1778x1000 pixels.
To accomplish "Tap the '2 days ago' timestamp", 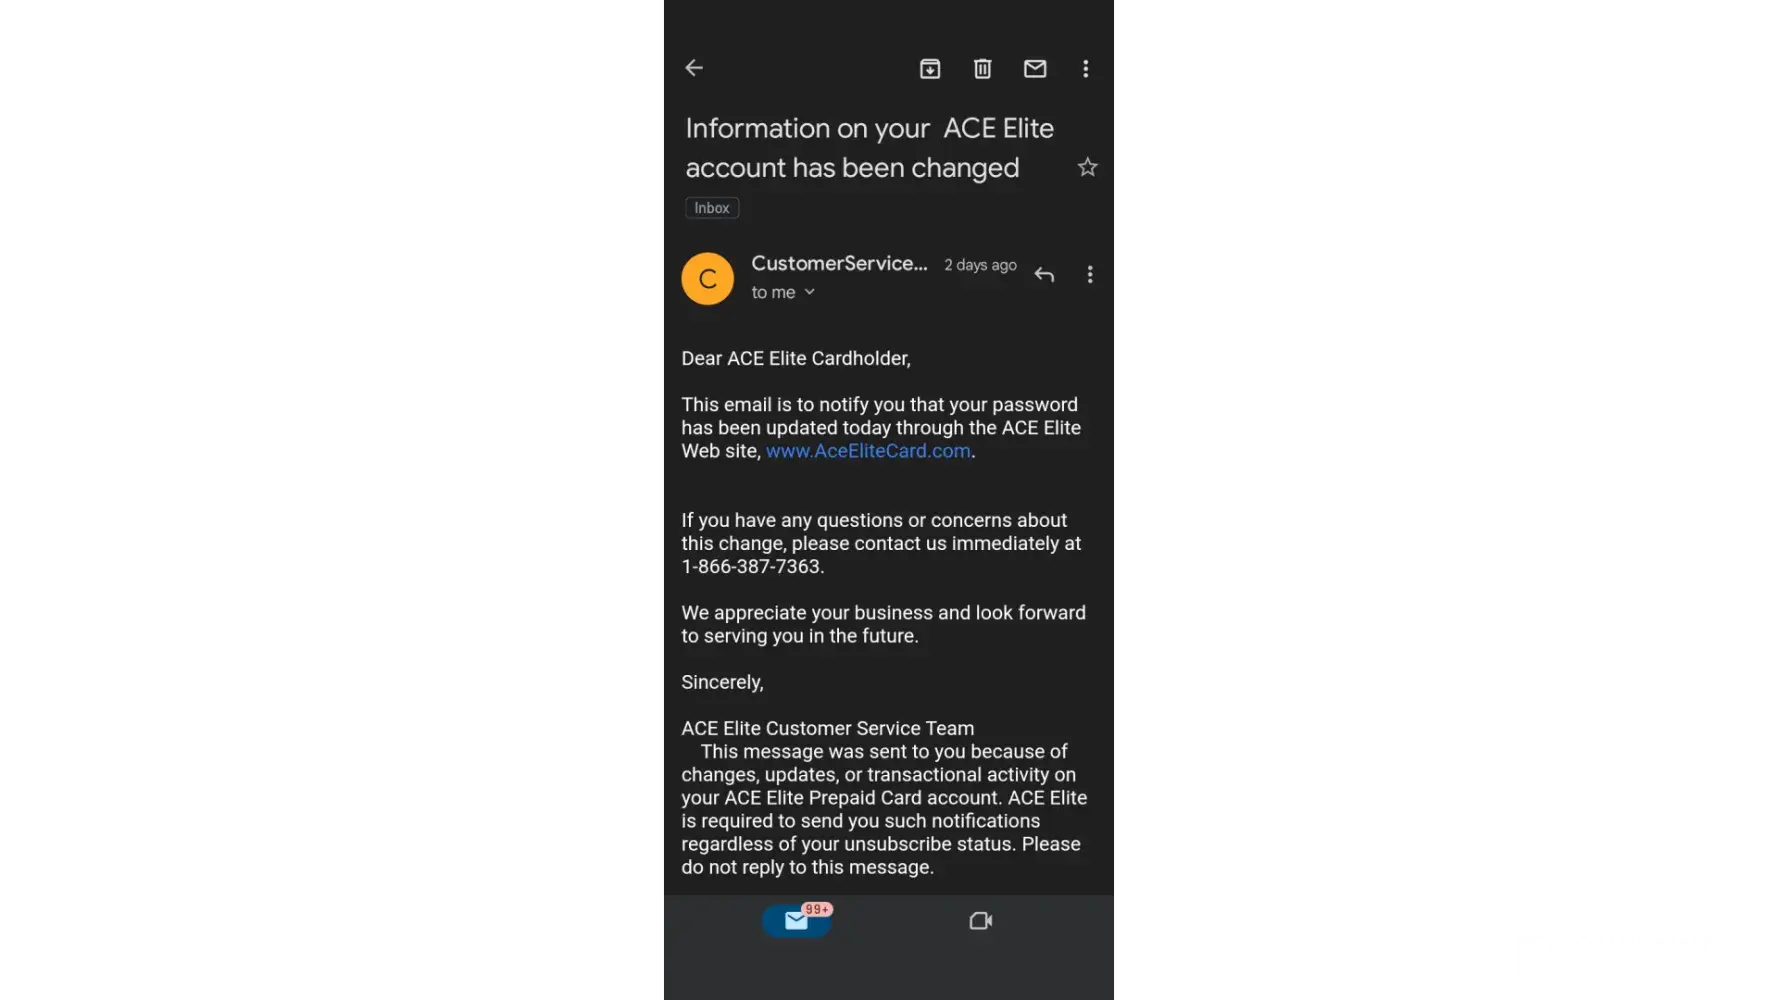I will click(x=980, y=265).
